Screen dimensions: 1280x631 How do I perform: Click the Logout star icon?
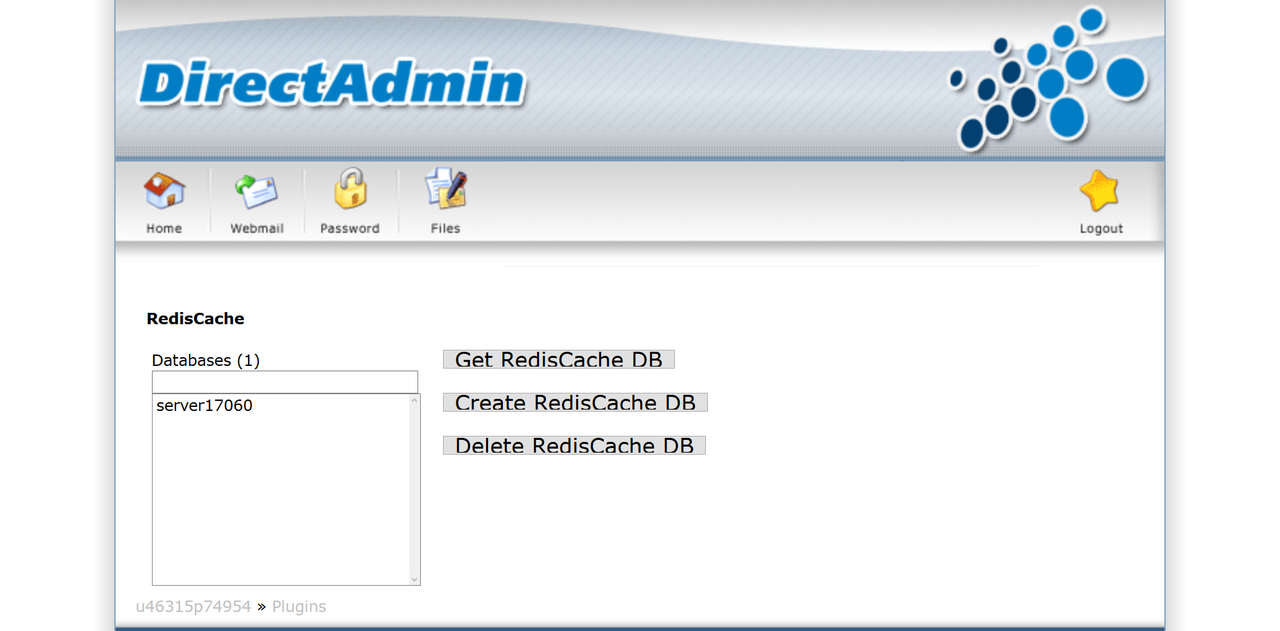coord(1100,190)
